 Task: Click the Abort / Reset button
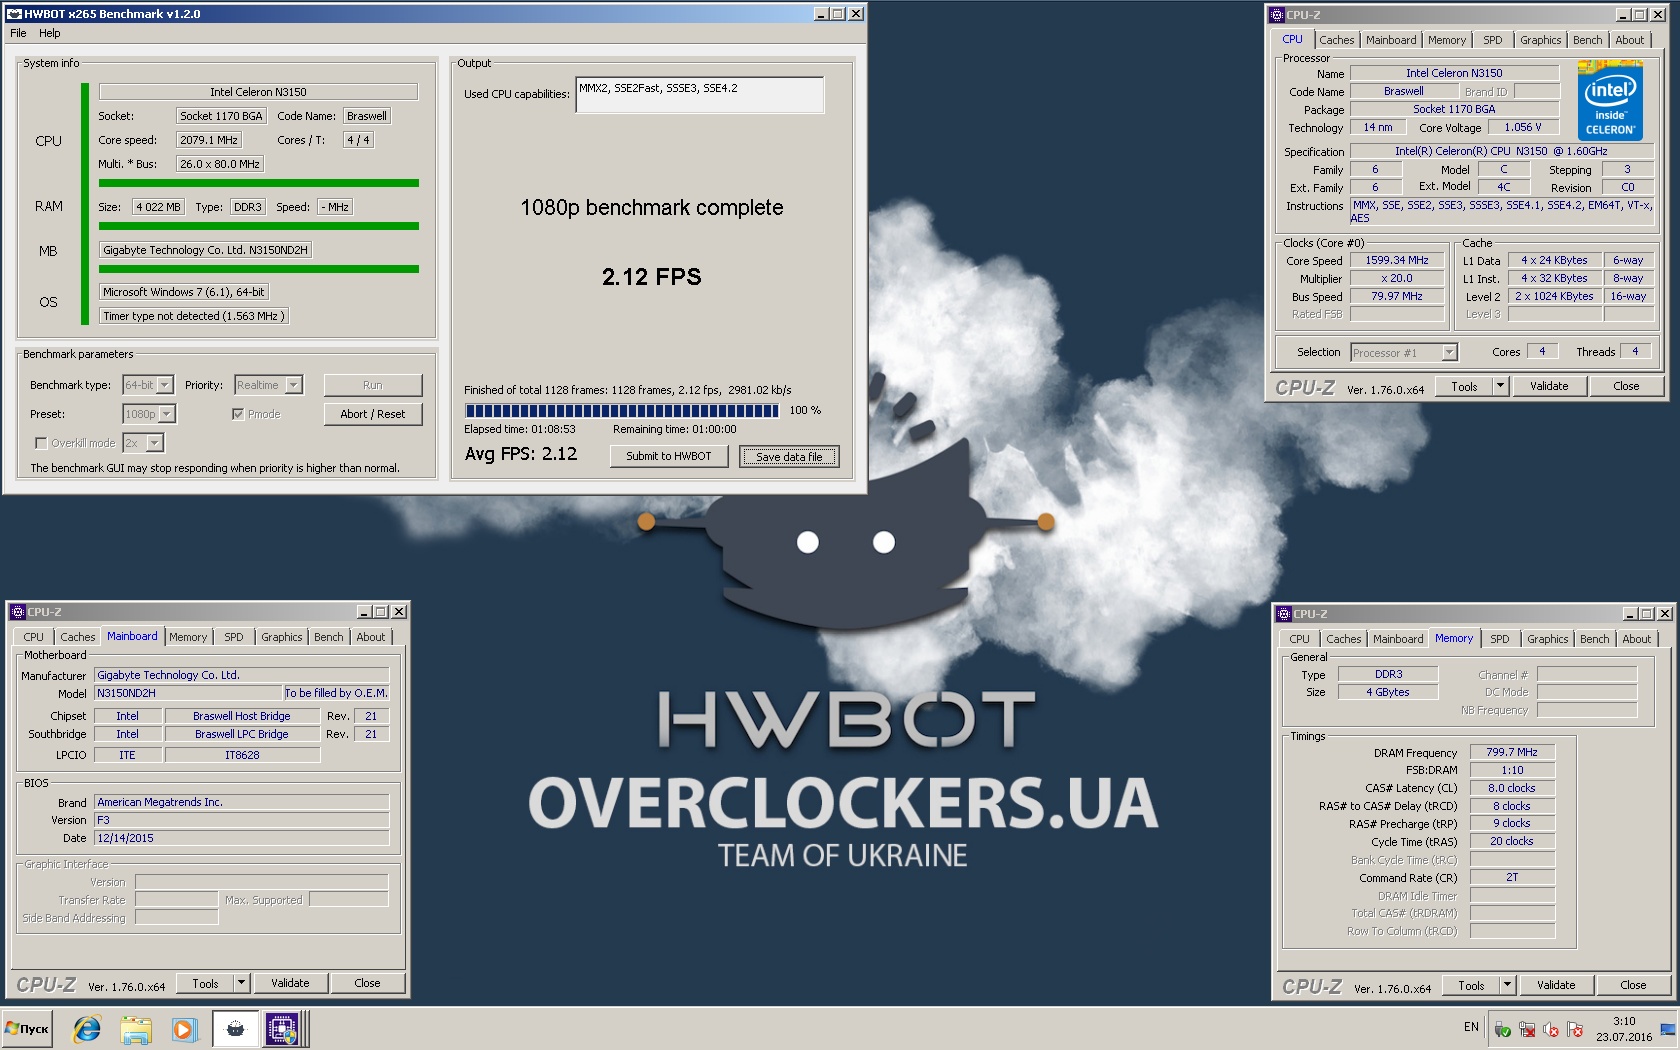pyautogui.click(x=373, y=414)
